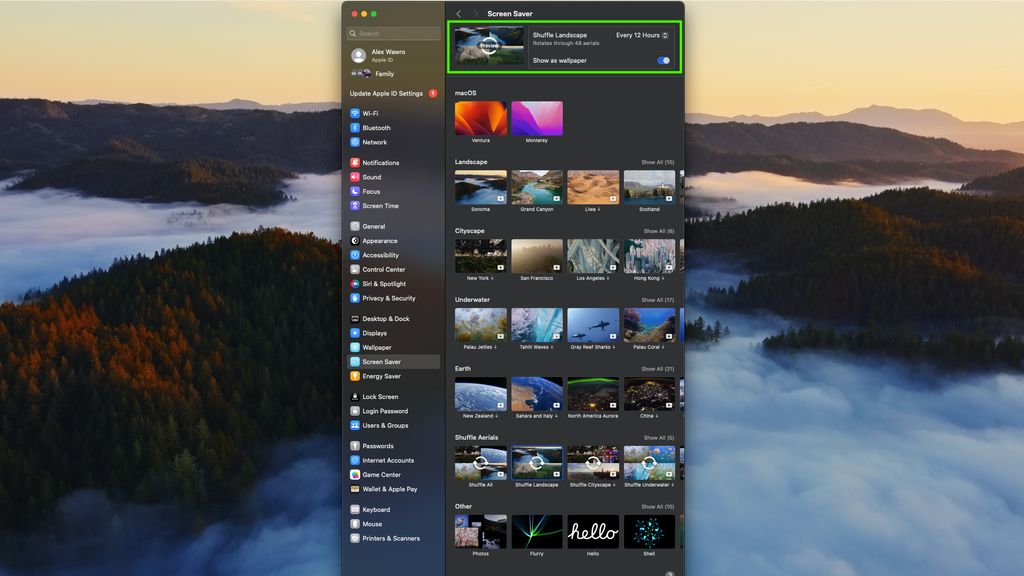Open Screen Time settings

tap(354, 205)
